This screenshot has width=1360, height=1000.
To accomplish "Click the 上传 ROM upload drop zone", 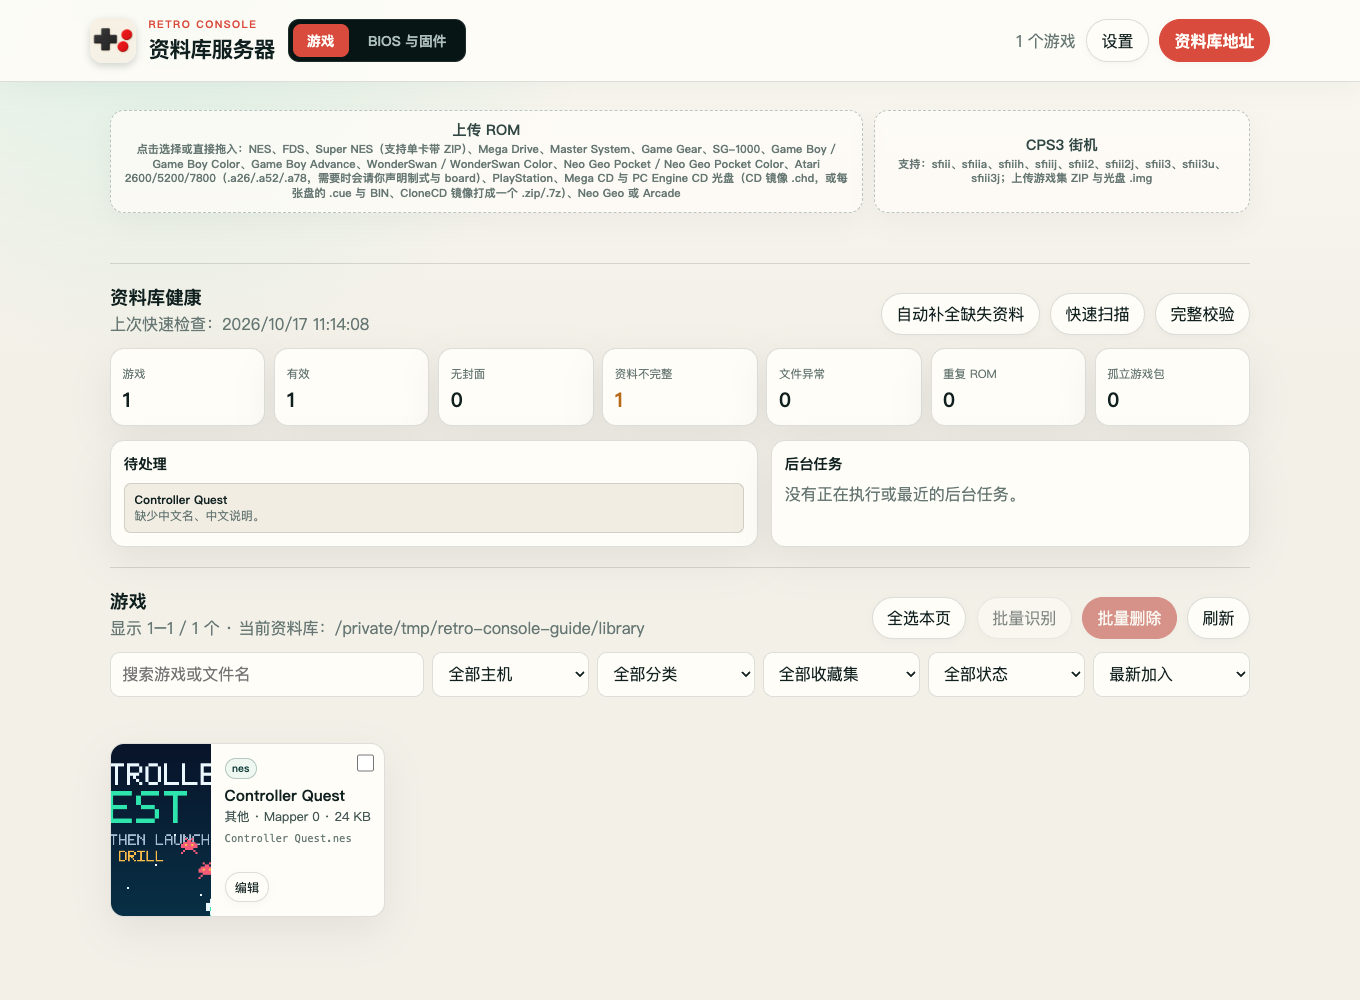I will (486, 161).
